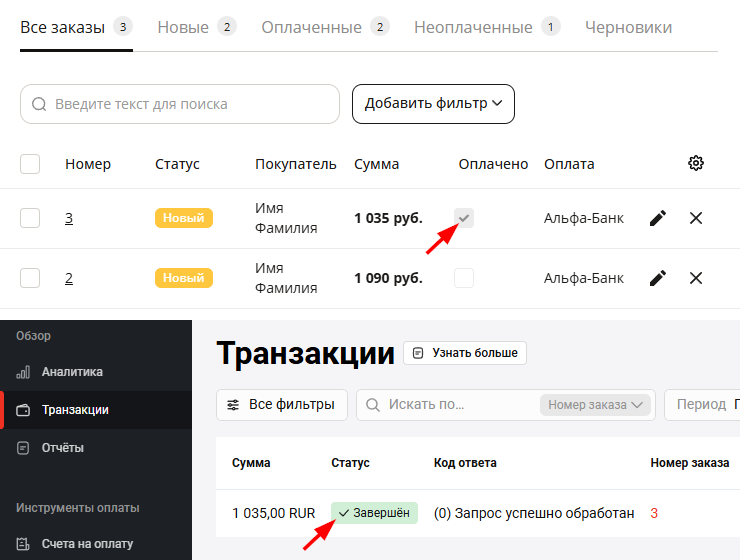740x560 pixels.
Task: Click the Узнать больше button
Action: [x=465, y=353]
